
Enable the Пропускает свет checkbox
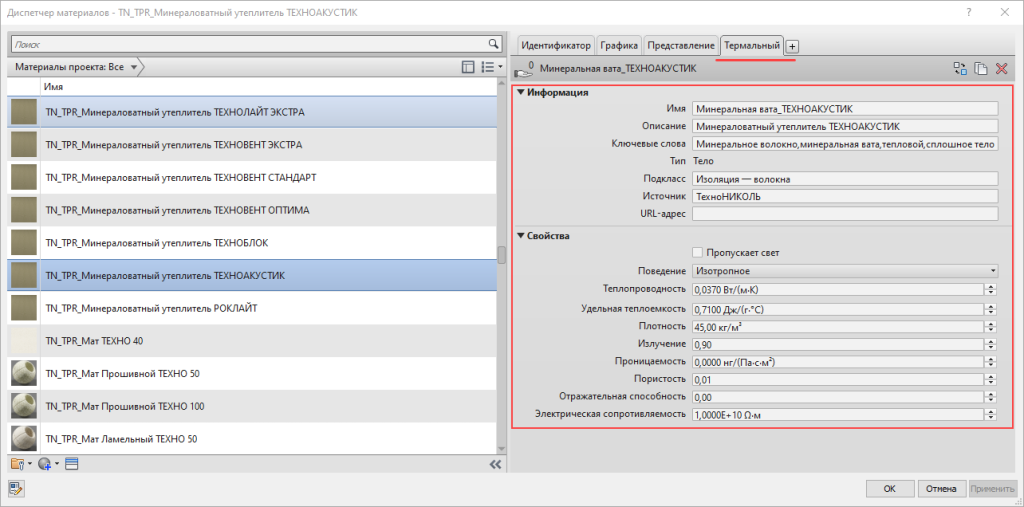coord(697,252)
